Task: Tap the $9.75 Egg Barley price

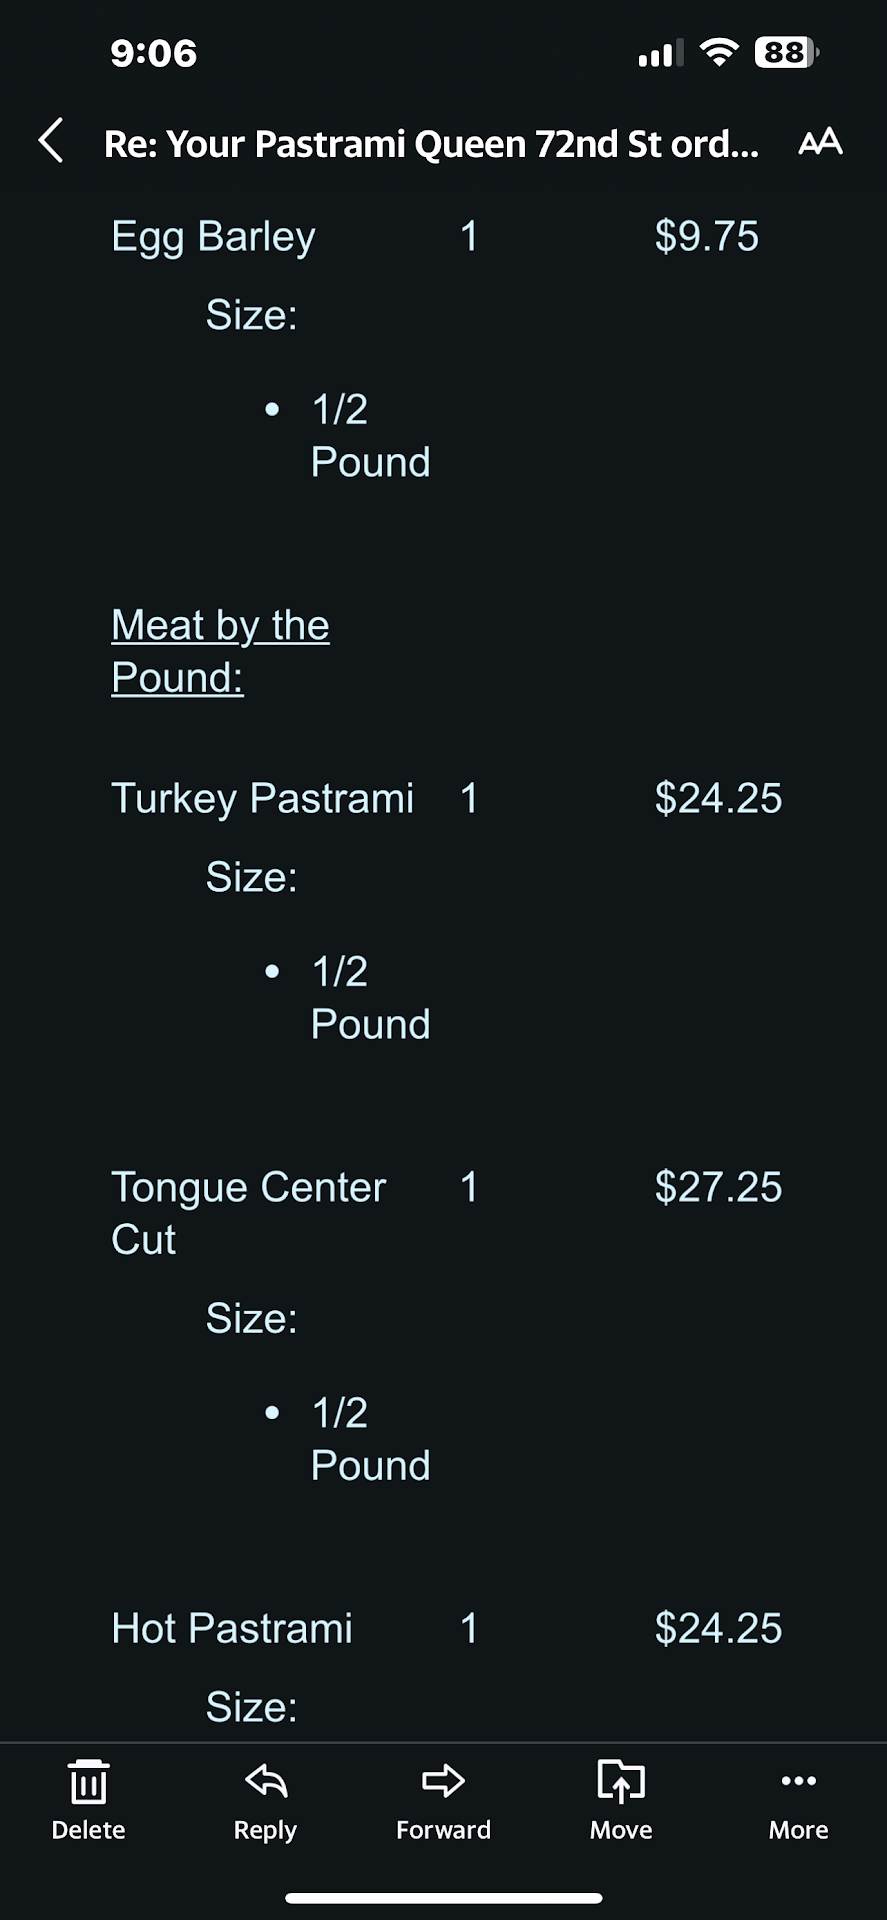Action: pos(706,237)
